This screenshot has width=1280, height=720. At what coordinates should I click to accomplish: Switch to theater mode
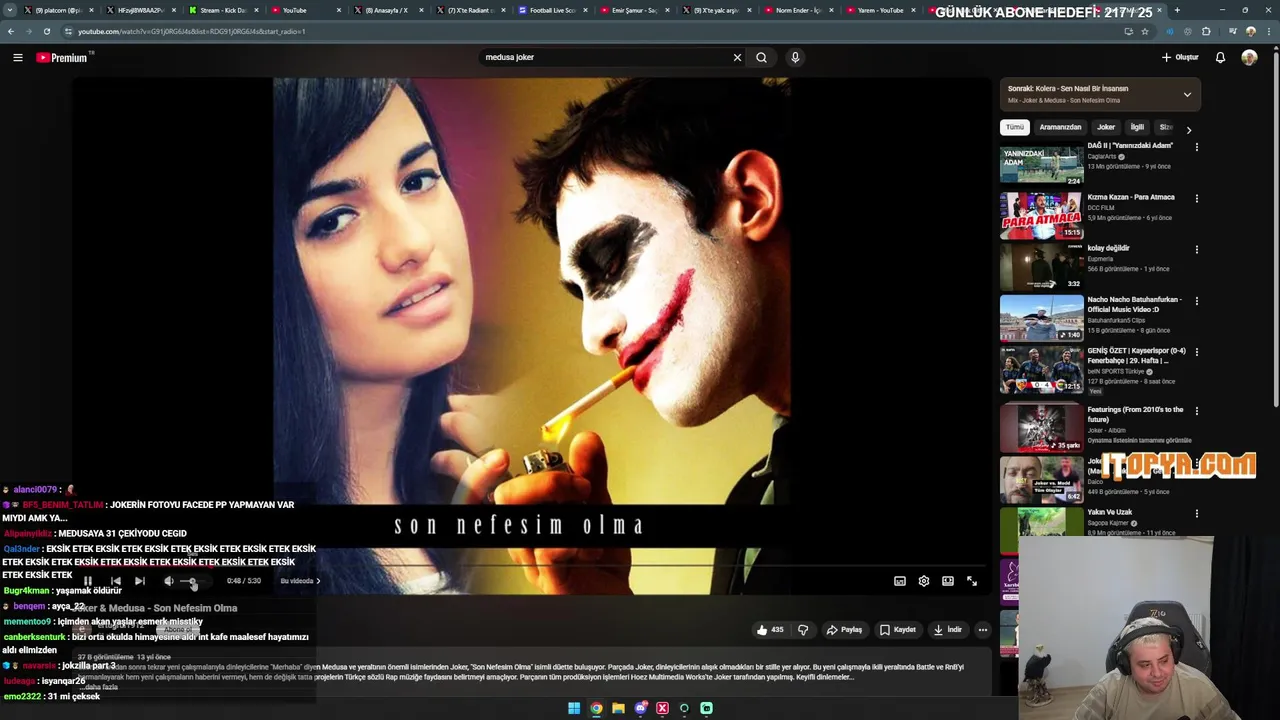point(948,581)
